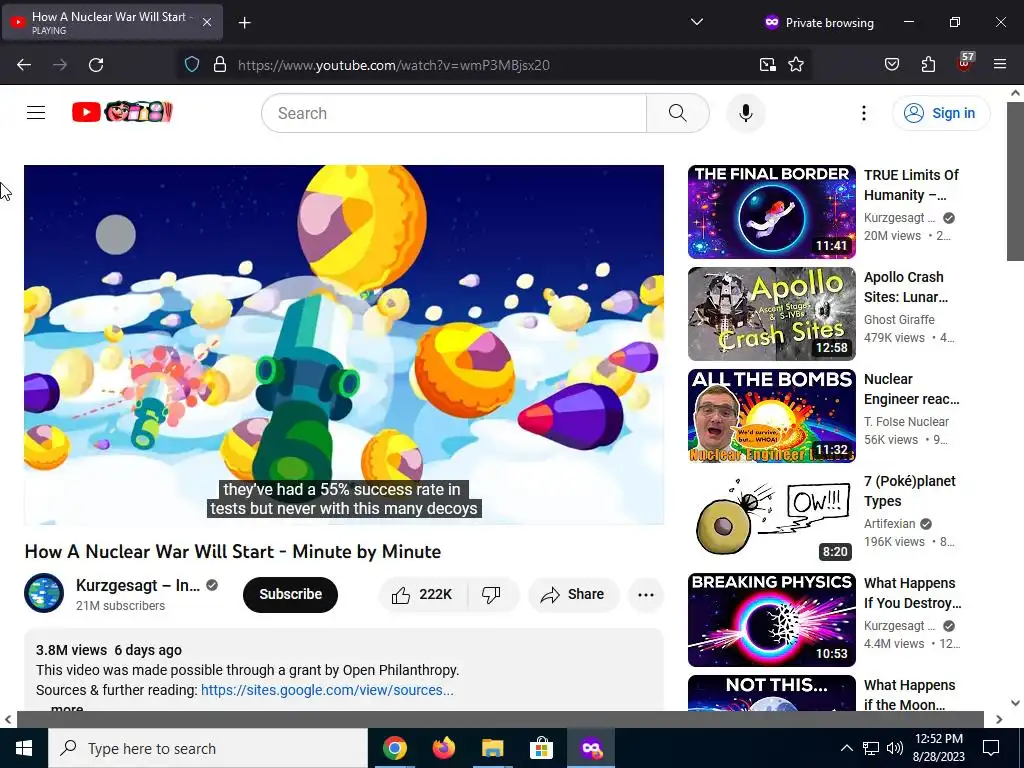Open Microsoft Store from taskbar
This screenshot has width=1024, height=768.
coord(541,748)
